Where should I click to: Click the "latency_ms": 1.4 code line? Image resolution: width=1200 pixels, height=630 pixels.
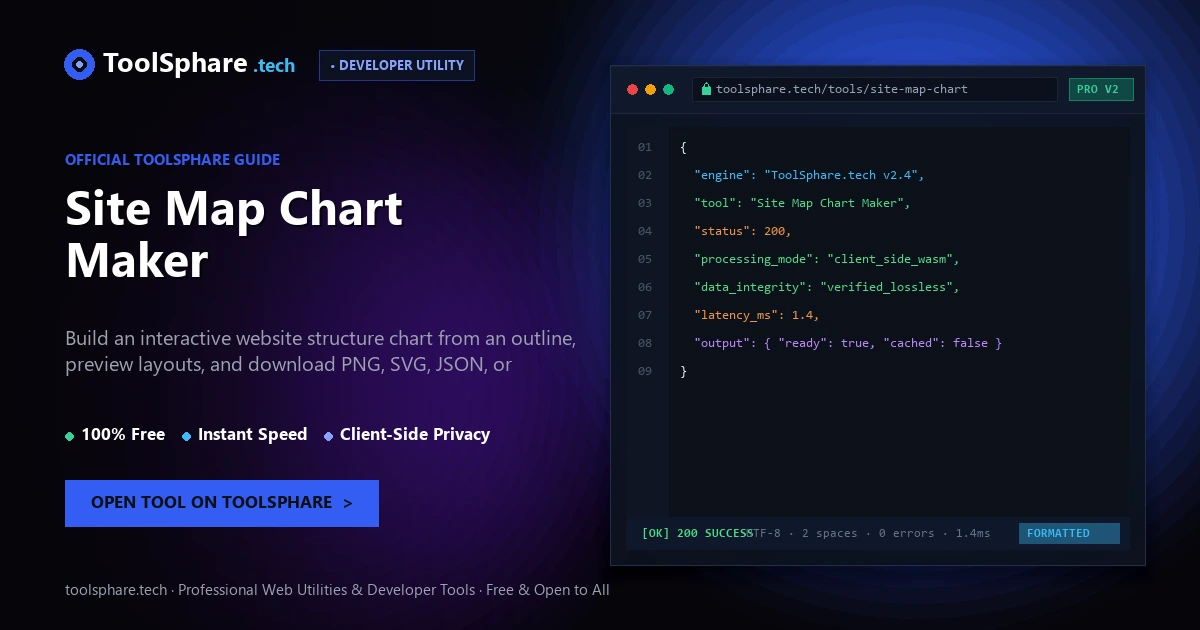point(757,315)
